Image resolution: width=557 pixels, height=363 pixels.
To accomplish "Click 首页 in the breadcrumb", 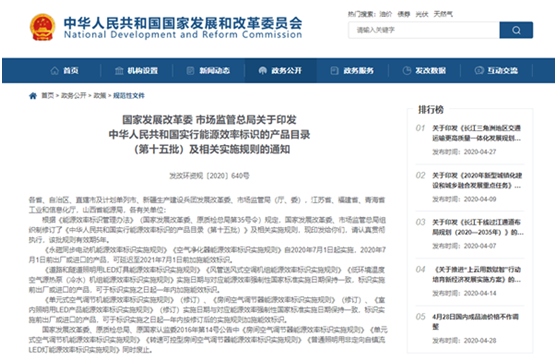I will pyautogui.click(x=48, y=96).
